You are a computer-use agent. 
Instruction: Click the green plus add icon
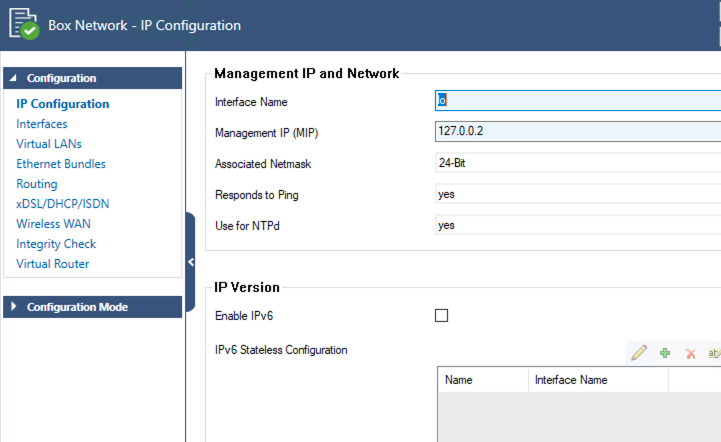(x=664, y=353)
